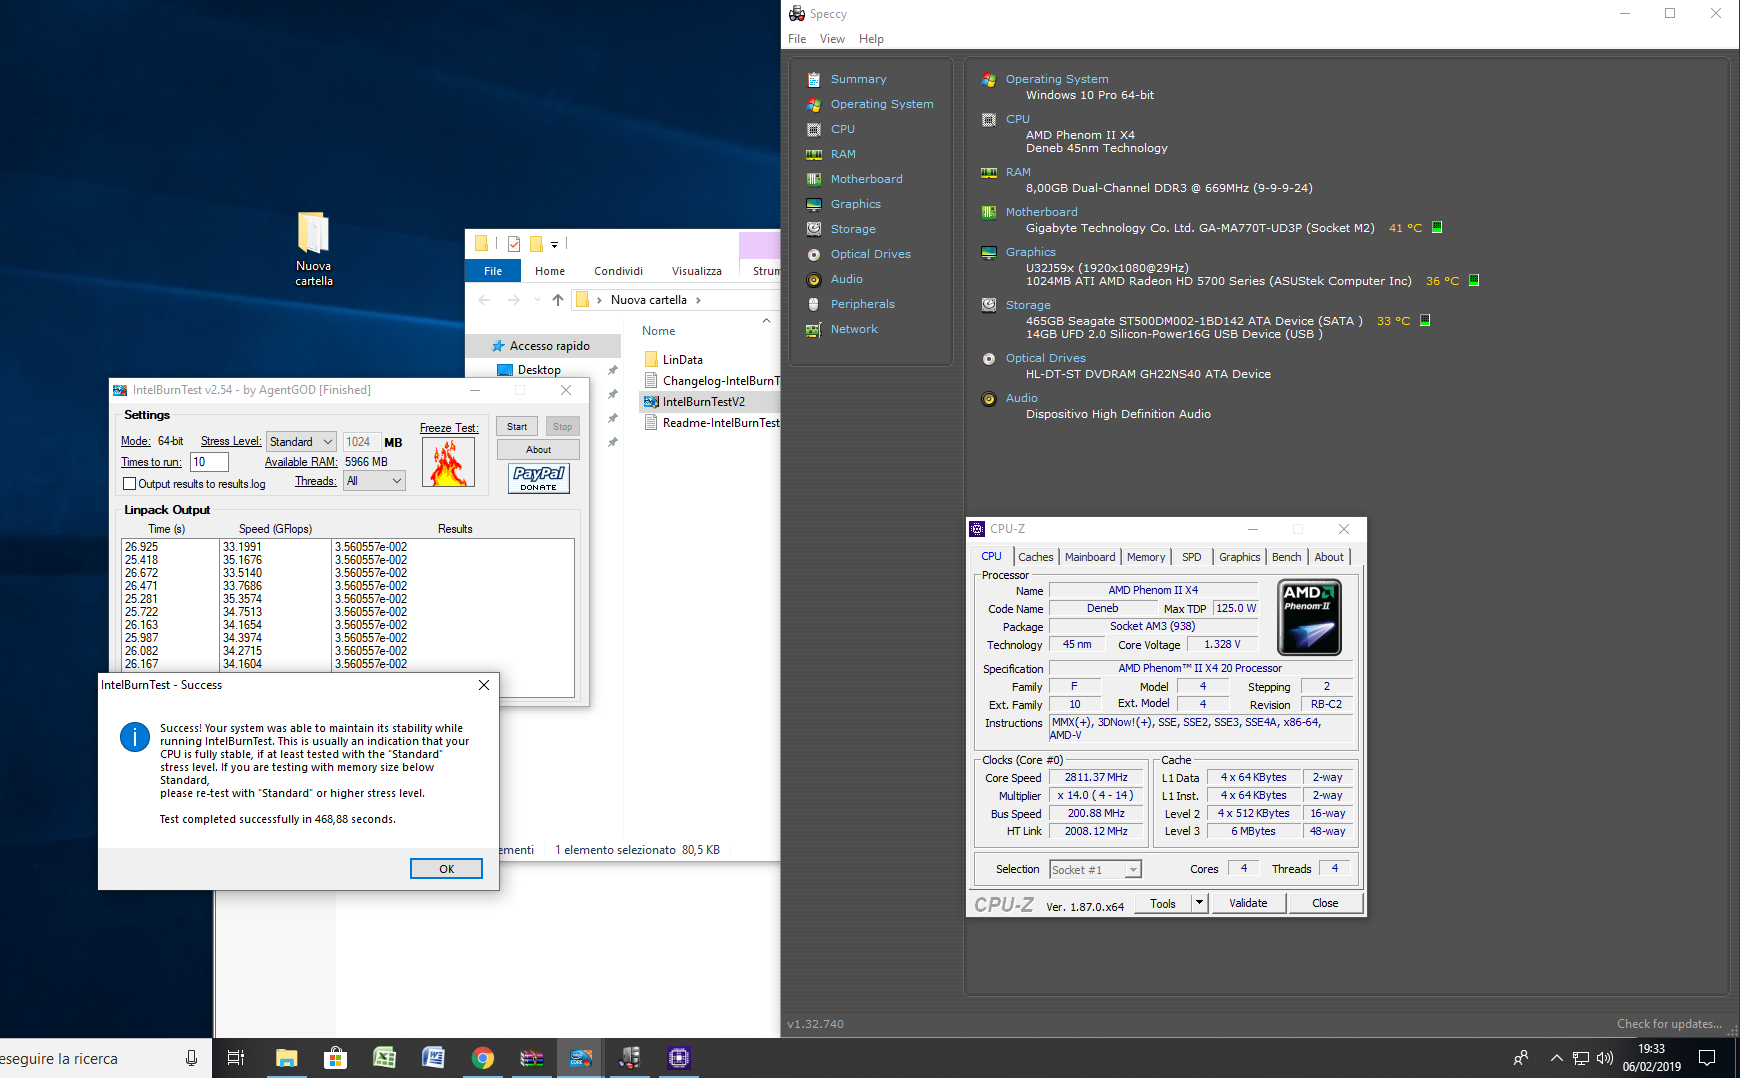The width and height of the screenshot is (1740, 1078).
Task: Go up one folder level in Explorer
Action: pos(558,300)
